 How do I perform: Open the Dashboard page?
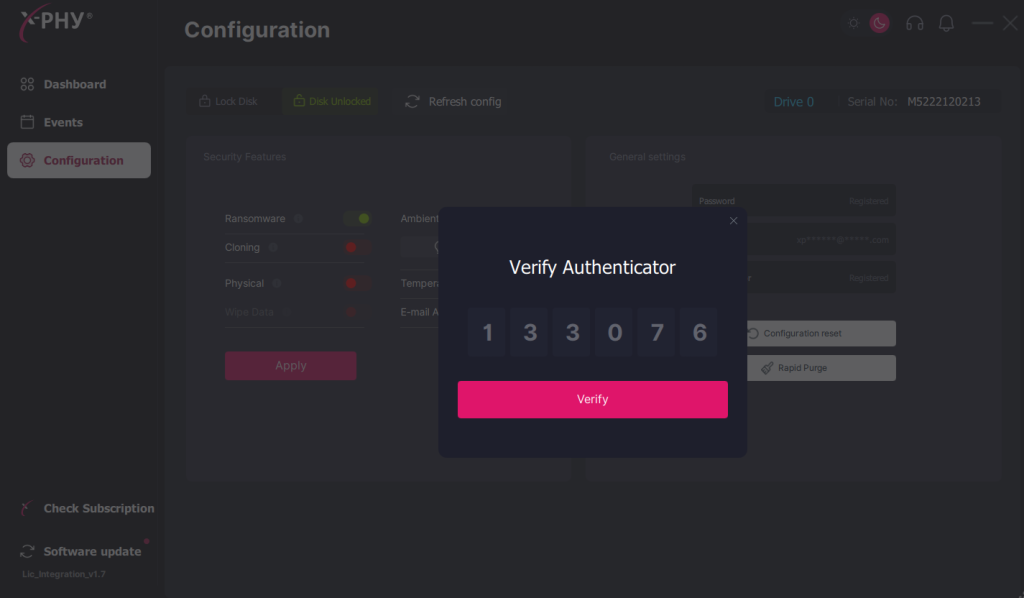click(75, 85)
